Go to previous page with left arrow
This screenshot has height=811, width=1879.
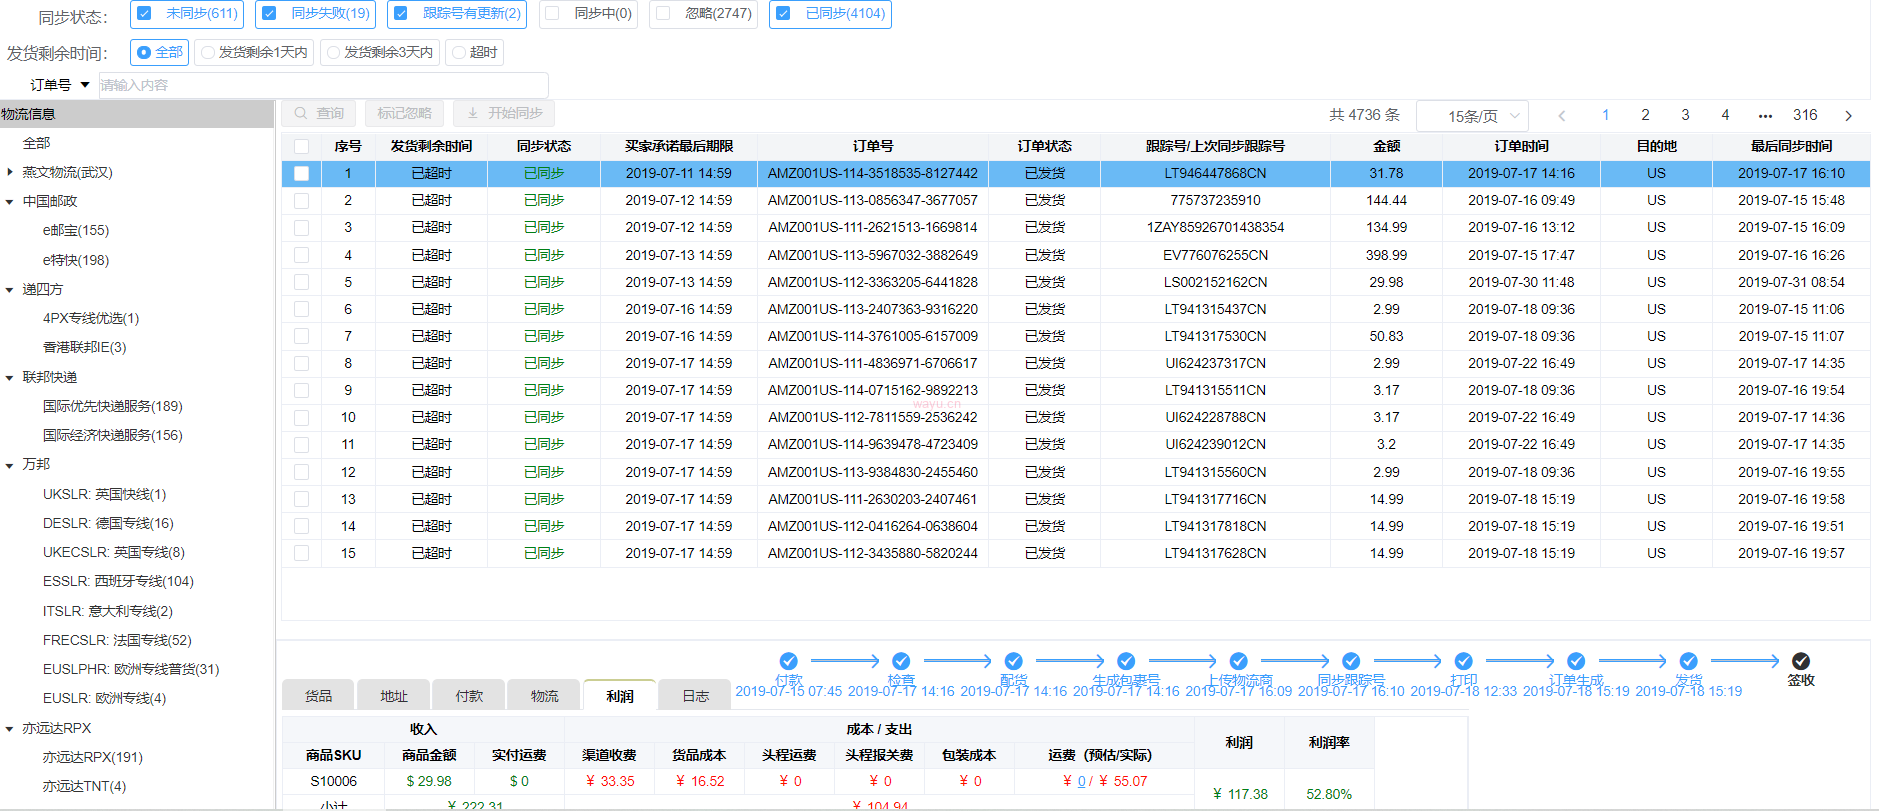tap(1562, 115)
